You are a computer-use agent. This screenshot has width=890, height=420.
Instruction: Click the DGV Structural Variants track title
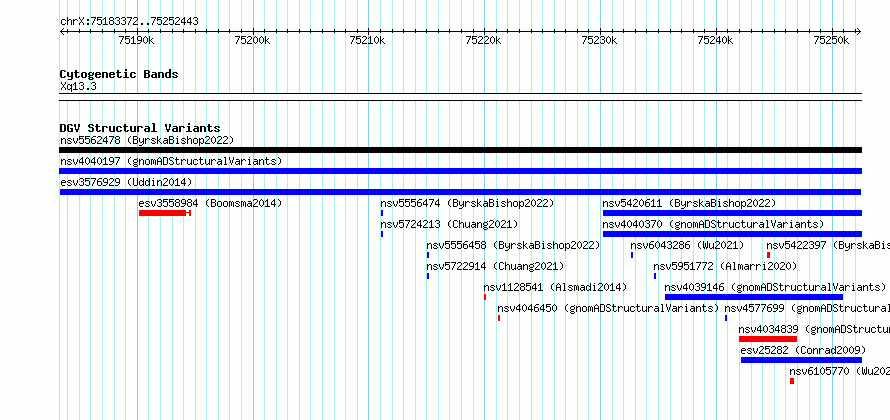click(x=140, y=128)
